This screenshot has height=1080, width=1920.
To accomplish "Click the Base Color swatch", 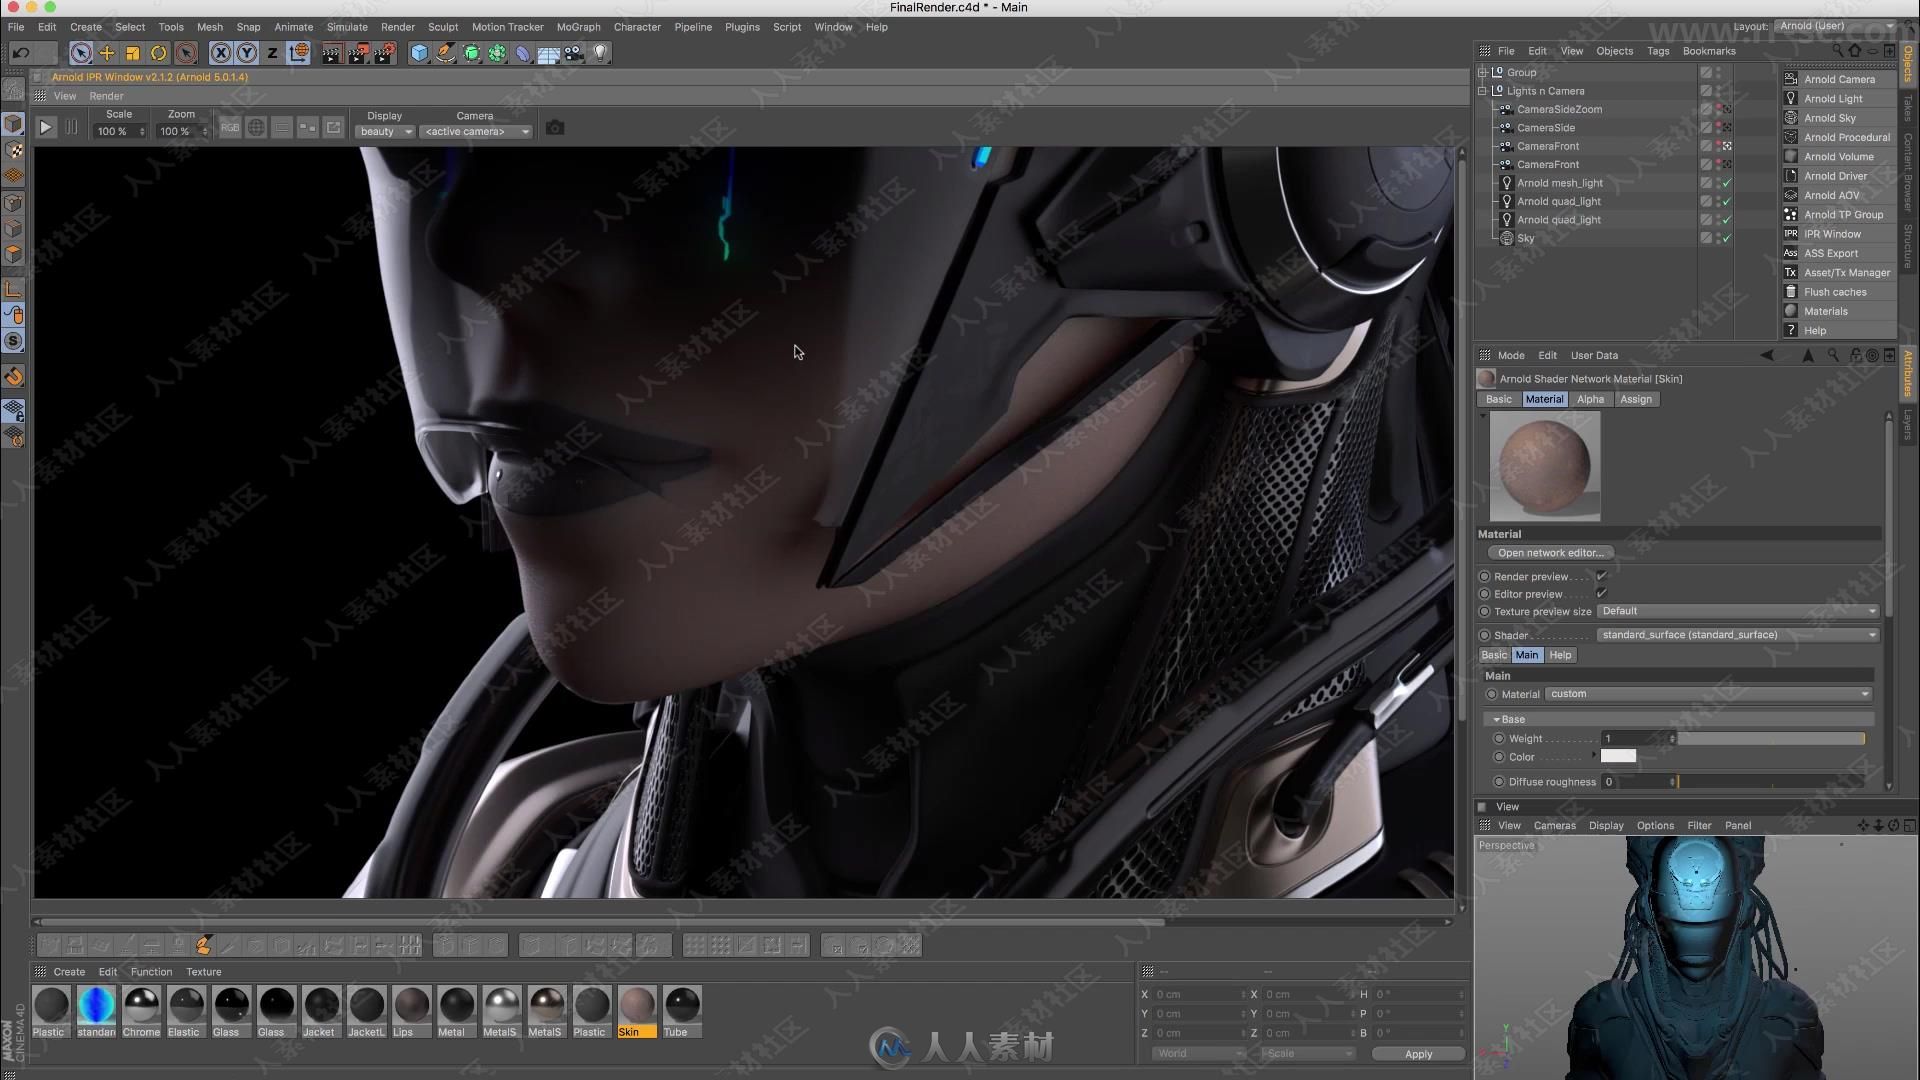I will [1618, 757].
